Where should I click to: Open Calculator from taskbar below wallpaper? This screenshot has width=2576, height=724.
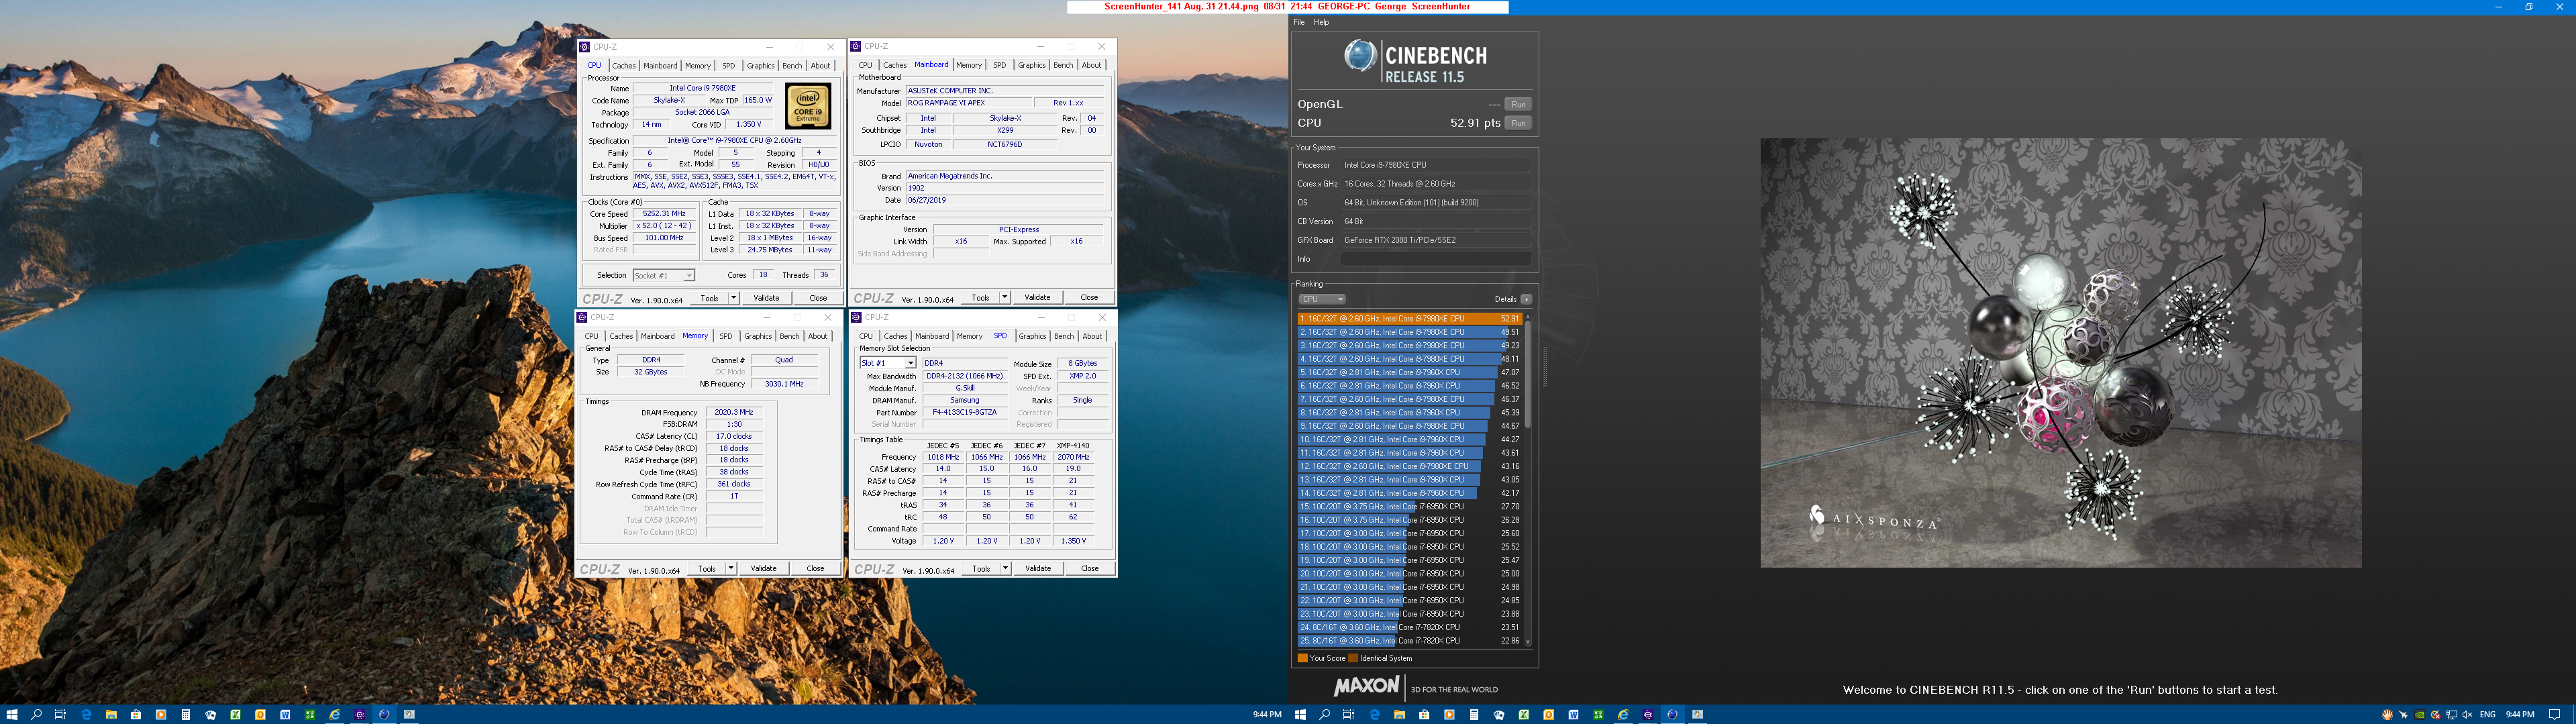tap(186, 714)
